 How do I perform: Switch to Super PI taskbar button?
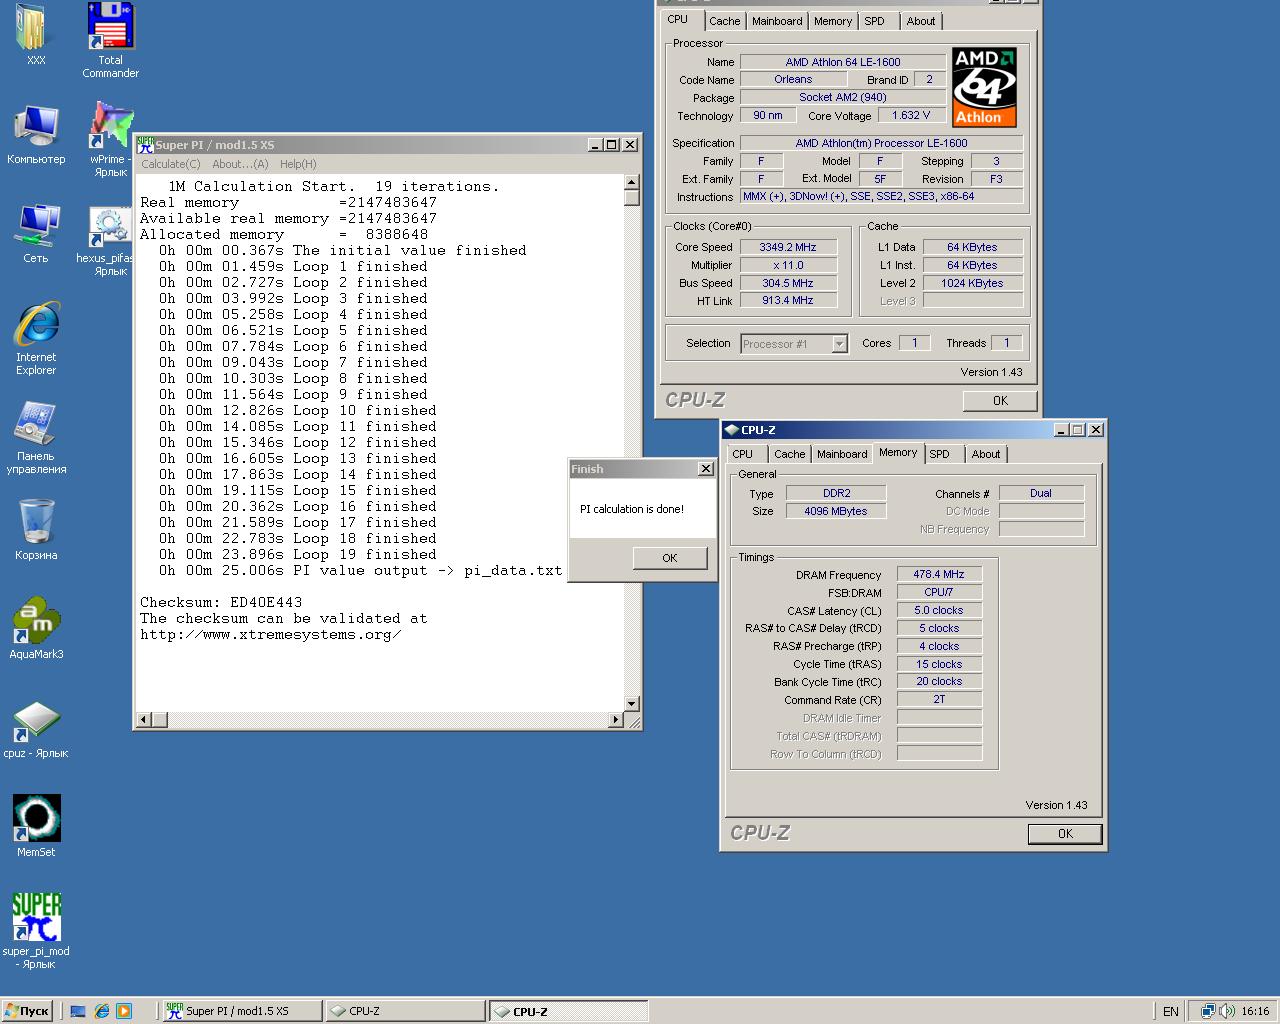coord(242,1011)
